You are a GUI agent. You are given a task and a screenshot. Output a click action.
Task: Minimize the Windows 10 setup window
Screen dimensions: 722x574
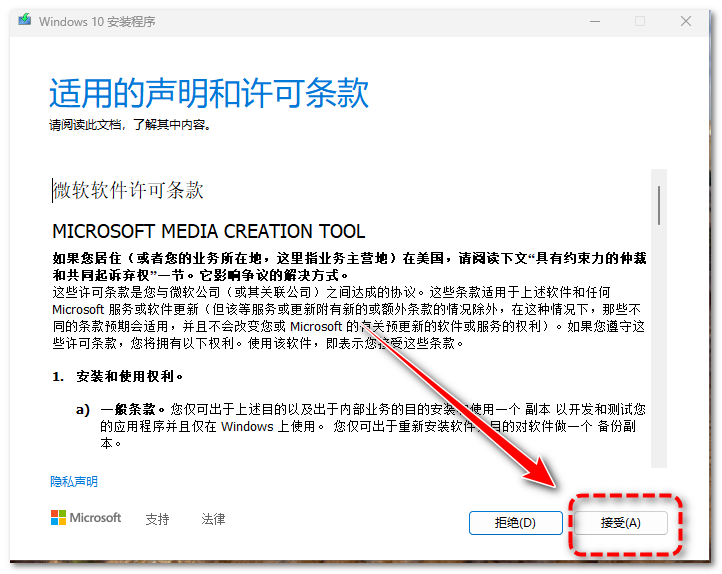point(595,21)
